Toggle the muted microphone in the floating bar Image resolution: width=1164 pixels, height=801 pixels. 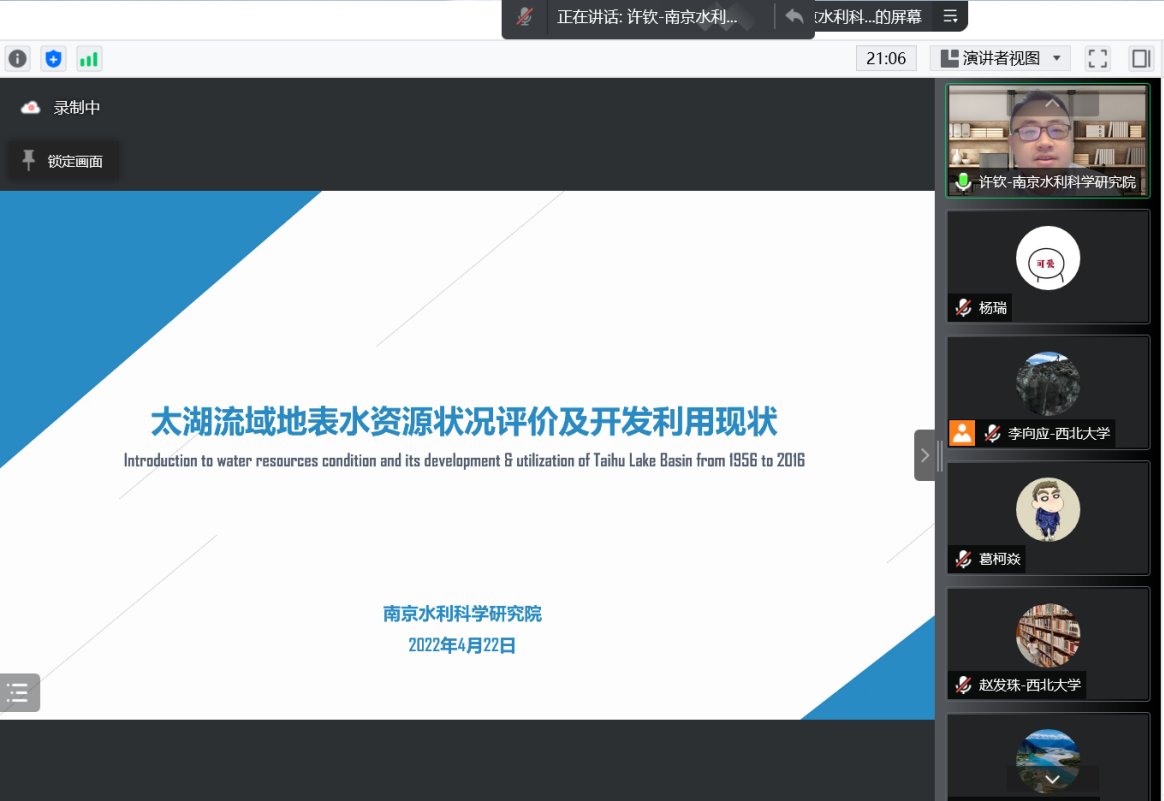[525, 17]
